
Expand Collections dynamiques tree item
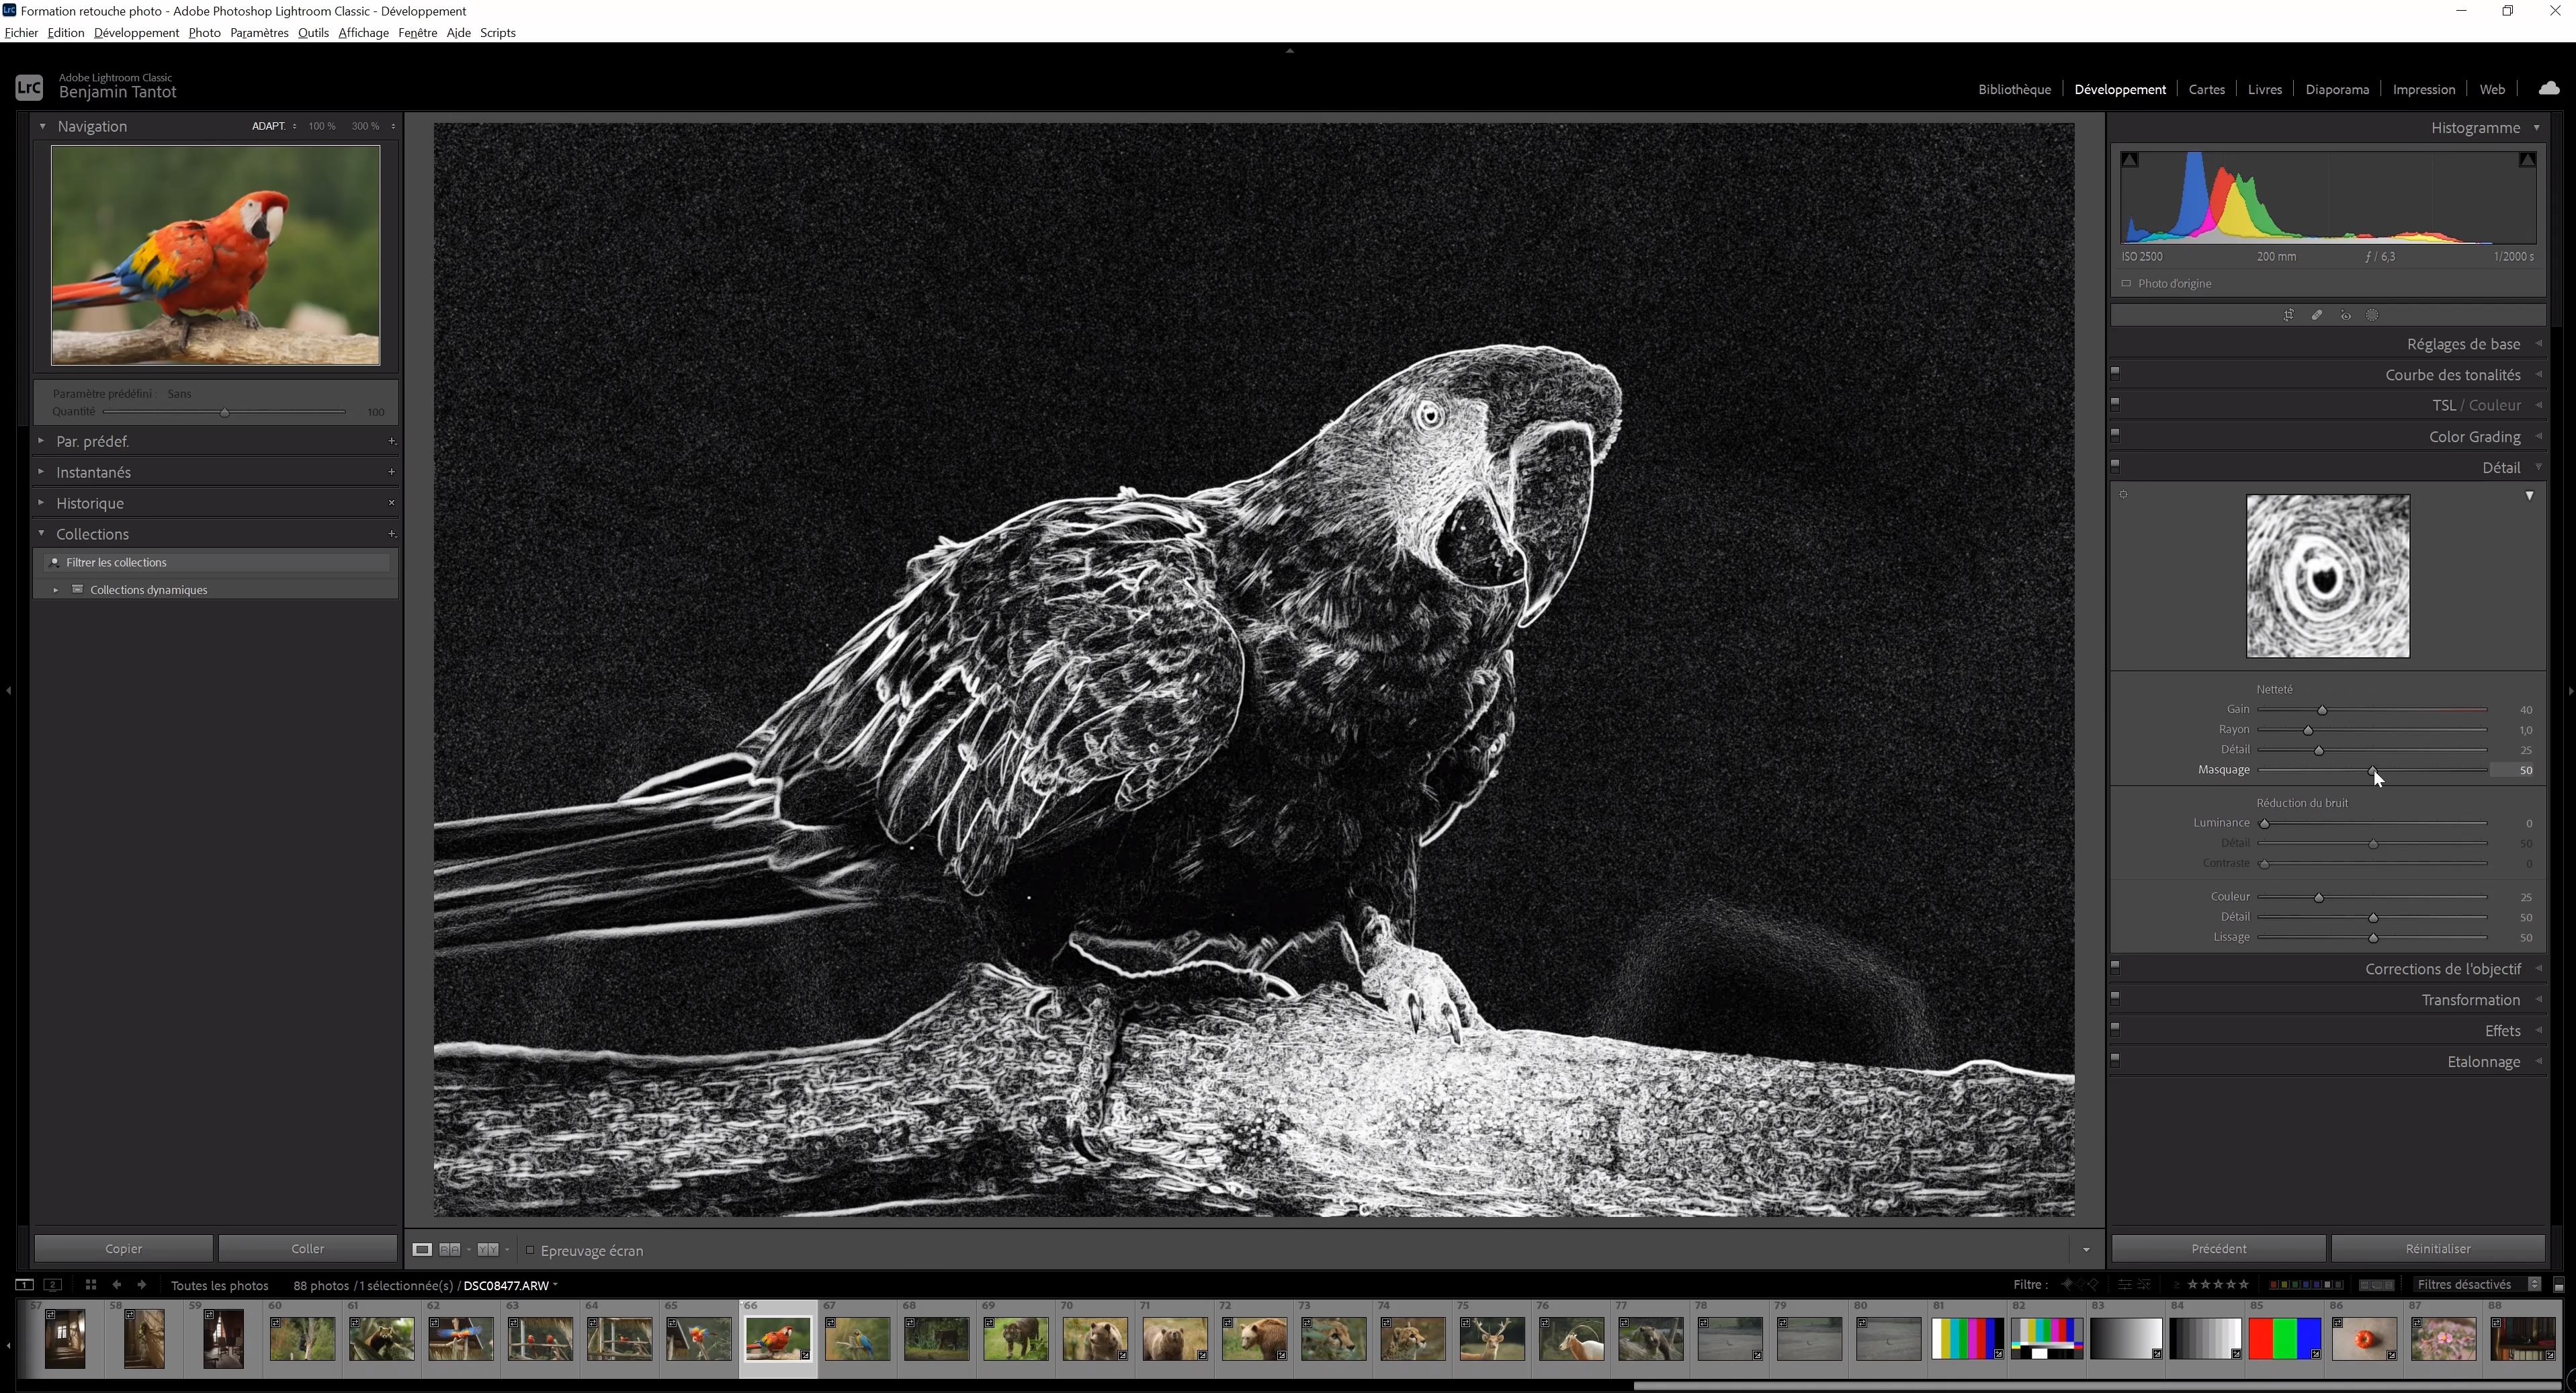pos(56,590)
